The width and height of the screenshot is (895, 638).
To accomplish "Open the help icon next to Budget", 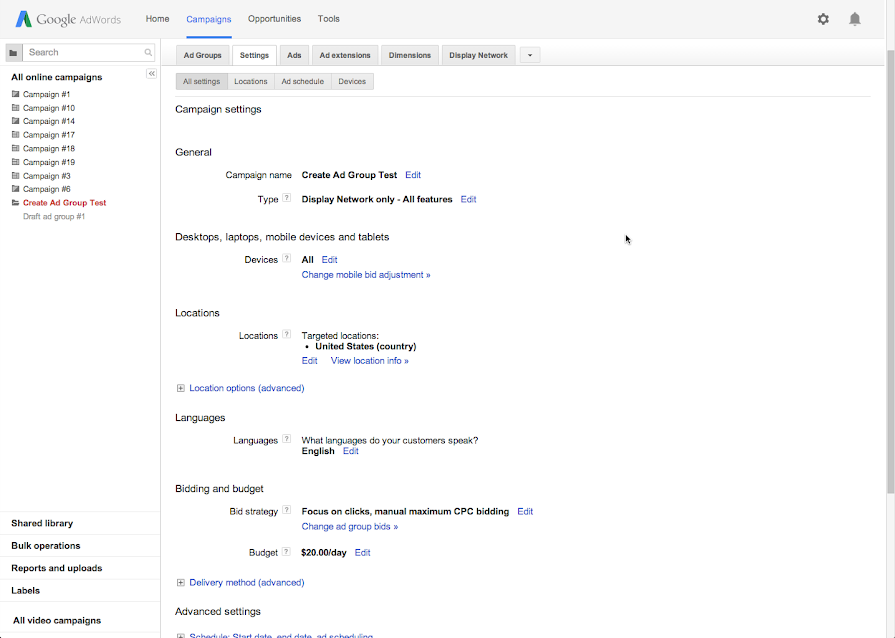I will [288, 551].
